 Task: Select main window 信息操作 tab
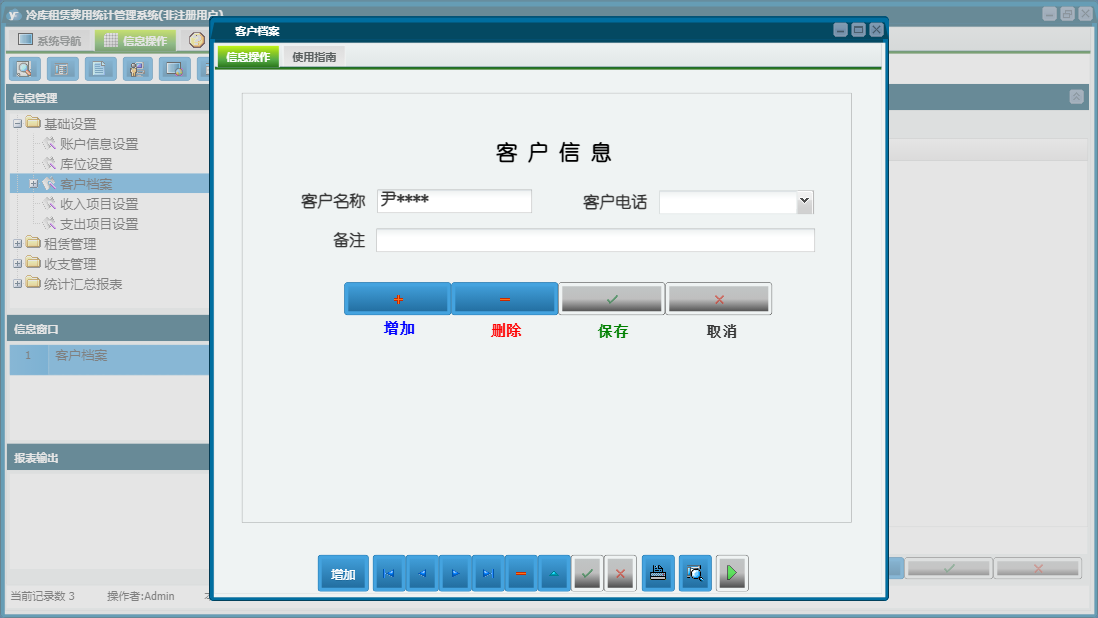pyautogui.click(x=136, y=41)
